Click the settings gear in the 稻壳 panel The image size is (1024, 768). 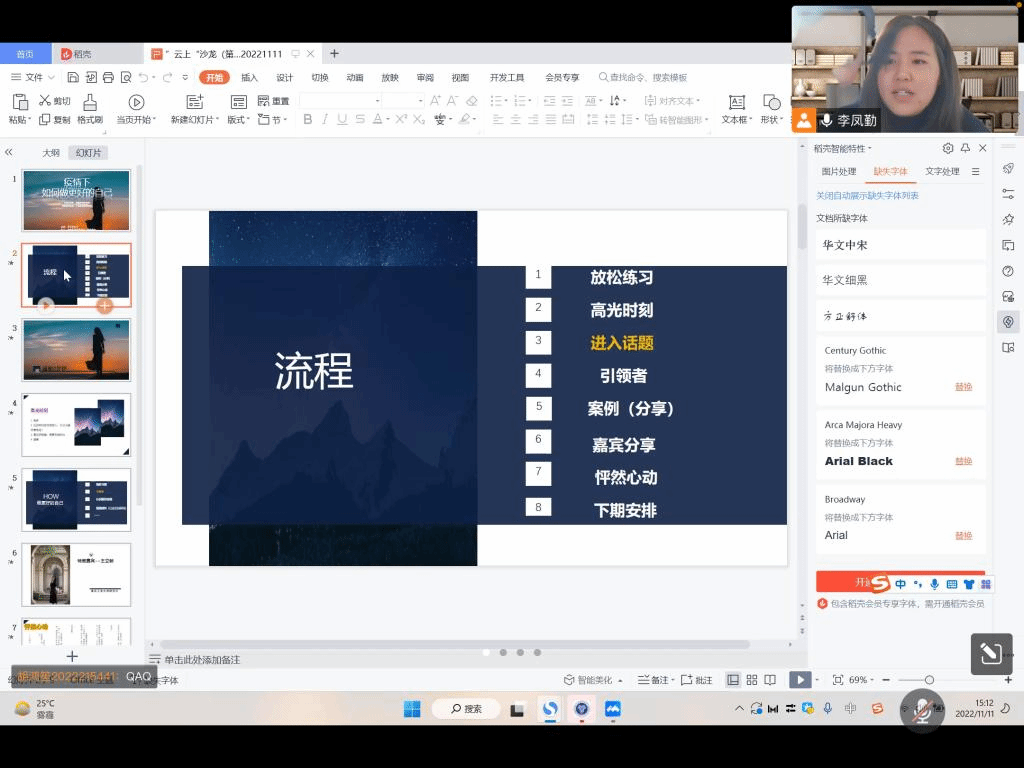pyautogui.click(x=948, y=148)
